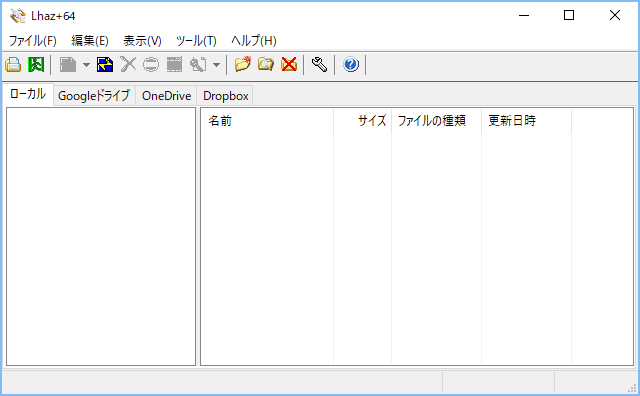Click the resize grip in status bar corner
The width and height of the screenshot is (640, 396).
[x=632, y=387]
